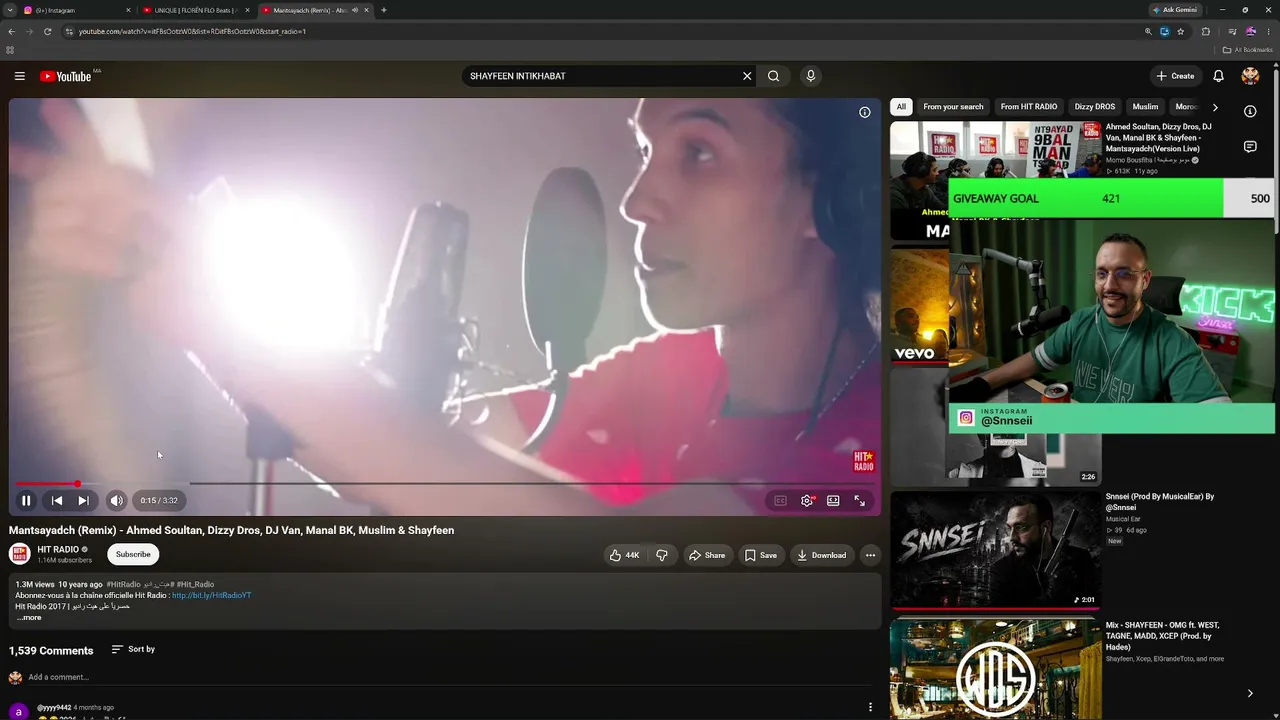The width and height of the screenshot is (1280, 720).
Task: Skip to the next video
Action: pos(84,500)
